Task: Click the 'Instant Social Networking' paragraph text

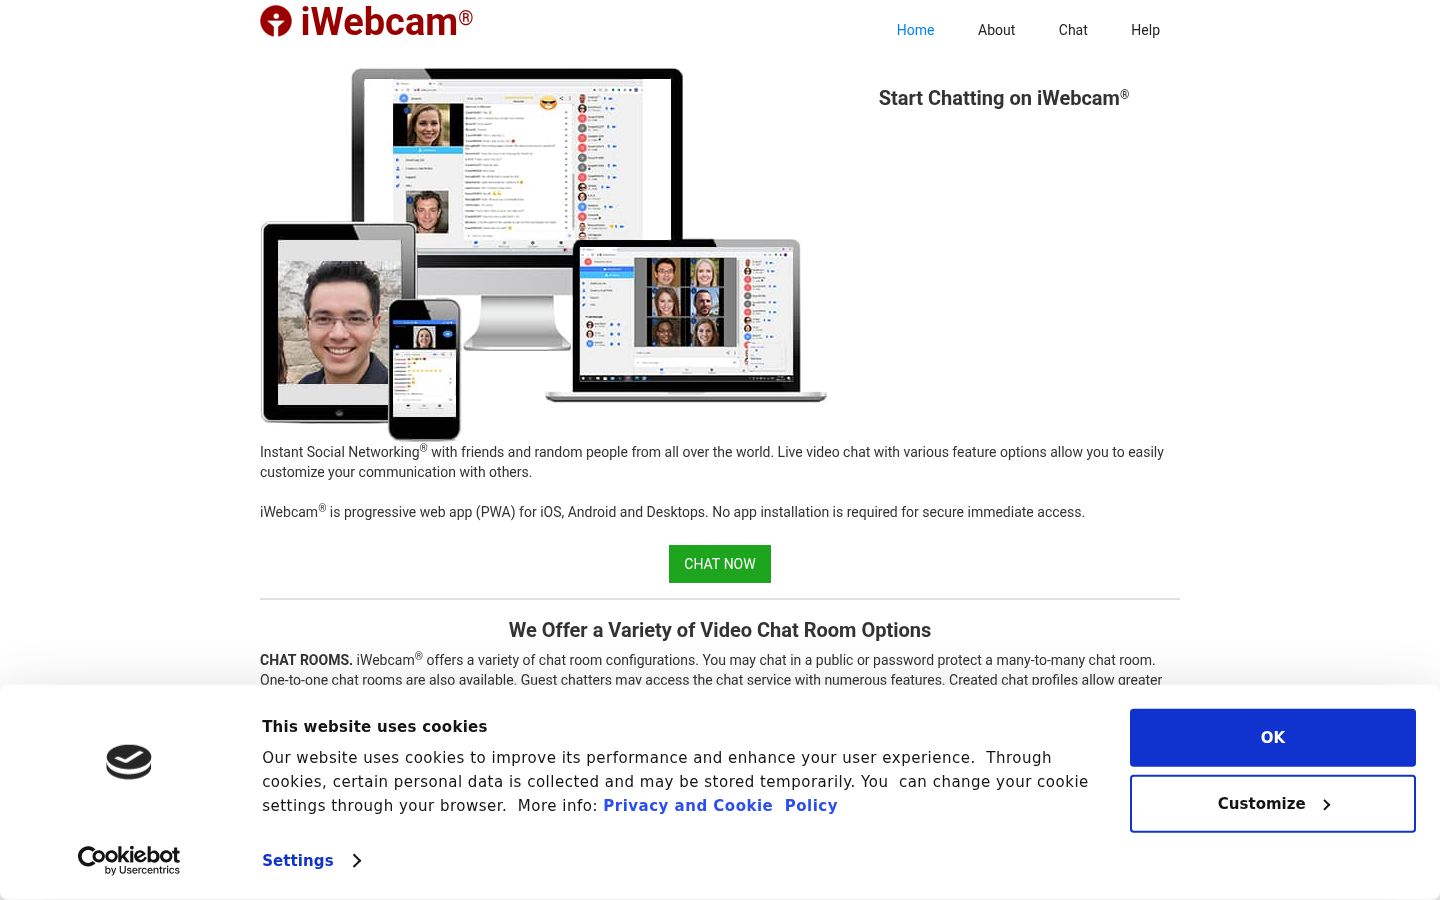Action: [x=712, y=462]
